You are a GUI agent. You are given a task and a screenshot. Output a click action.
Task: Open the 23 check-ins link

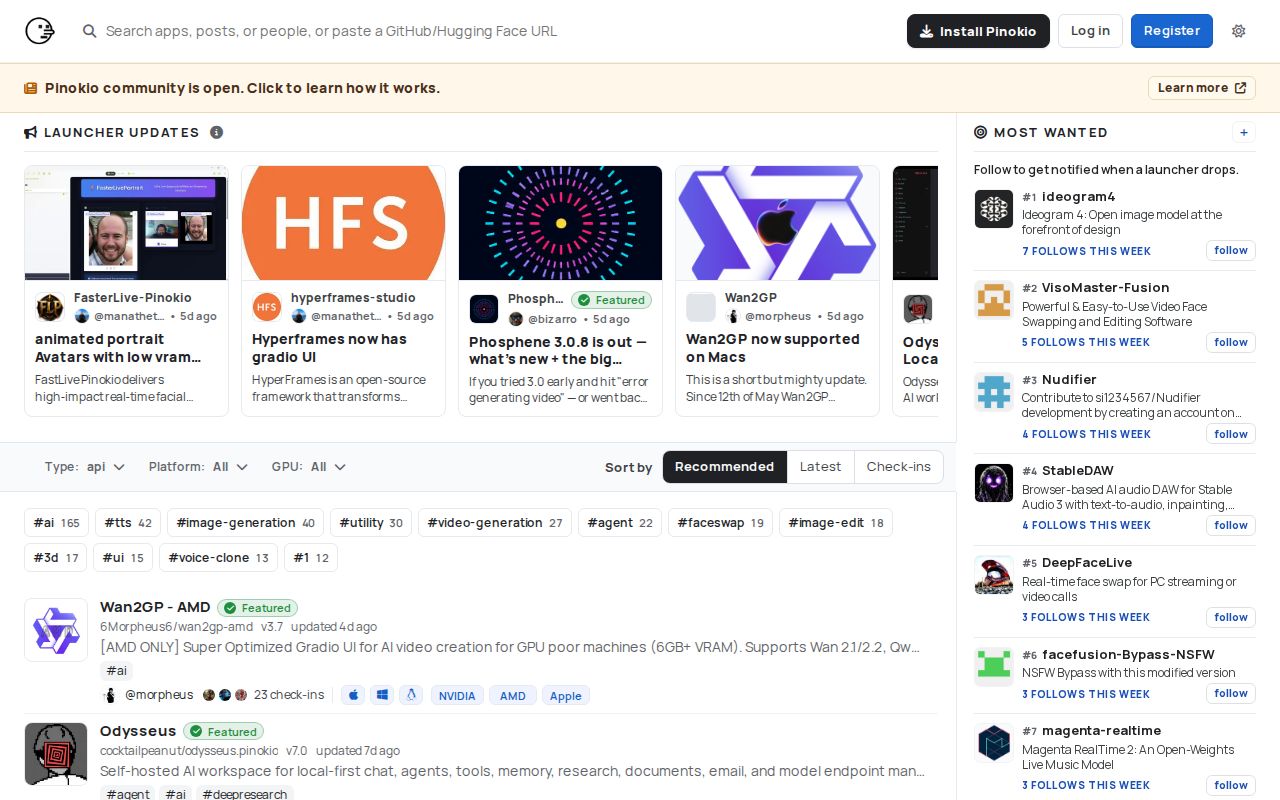pos(289,695)
